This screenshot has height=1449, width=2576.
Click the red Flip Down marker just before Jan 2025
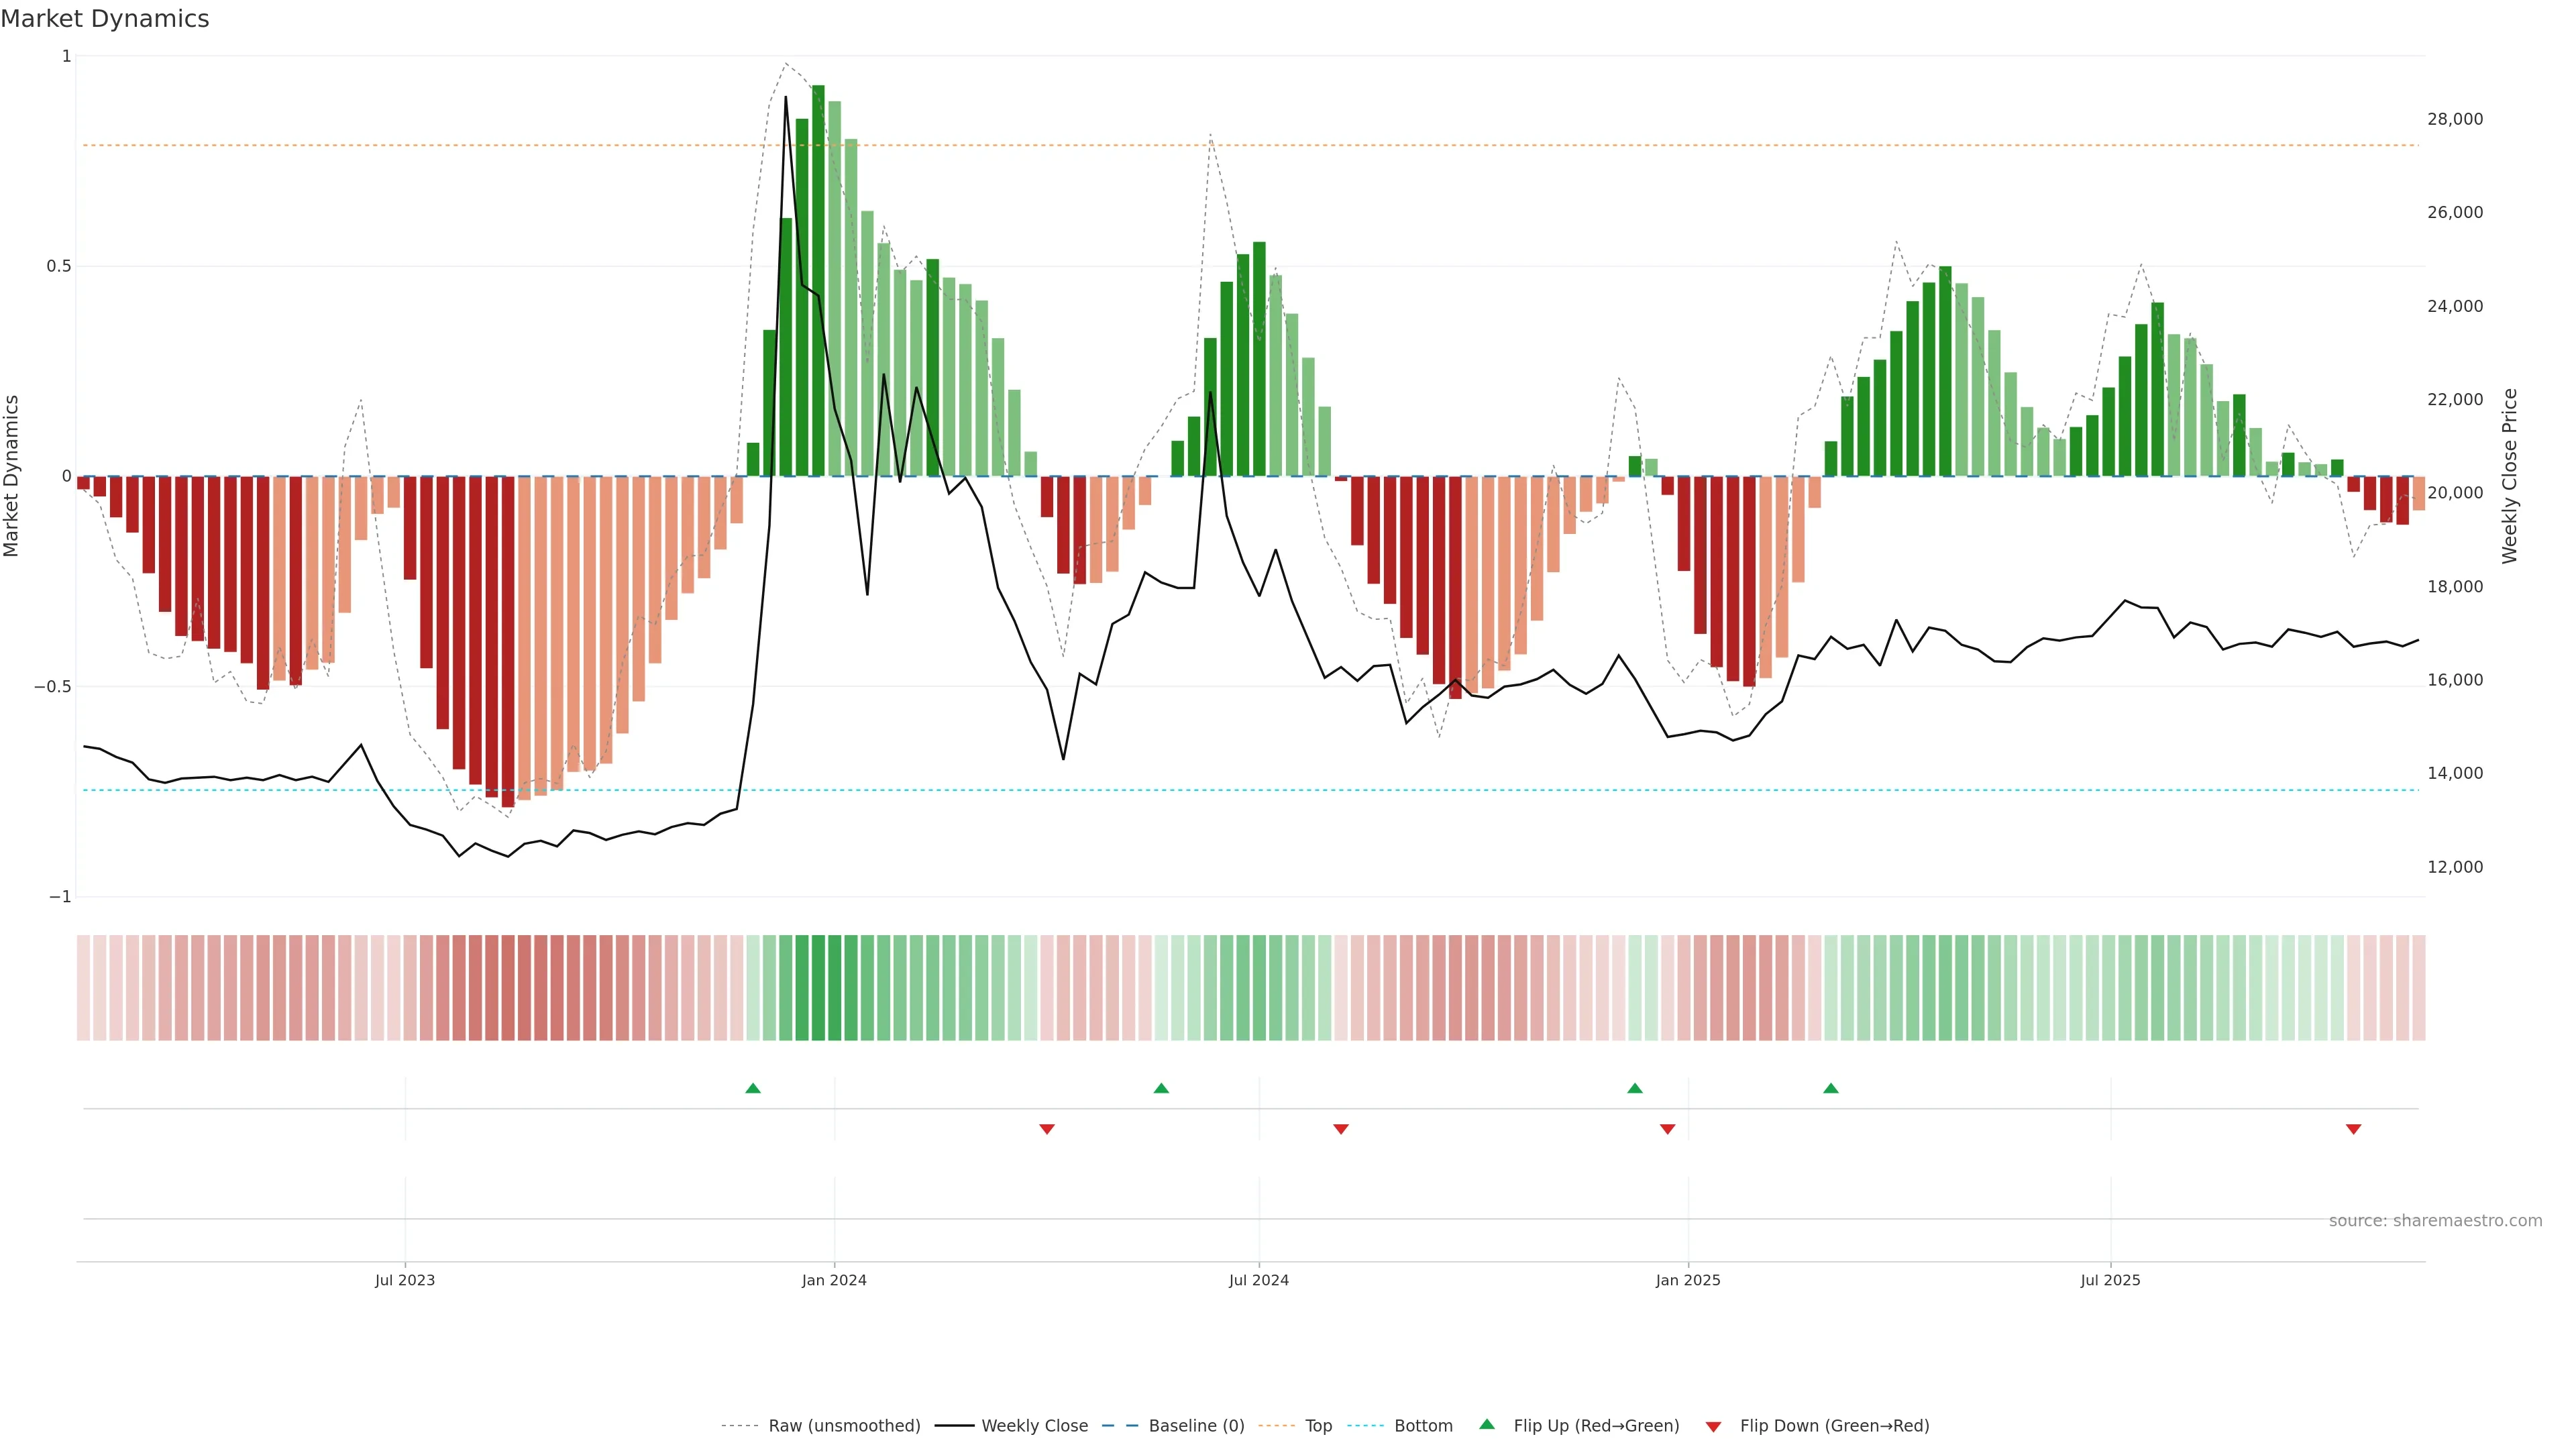coord(1667,1129)
